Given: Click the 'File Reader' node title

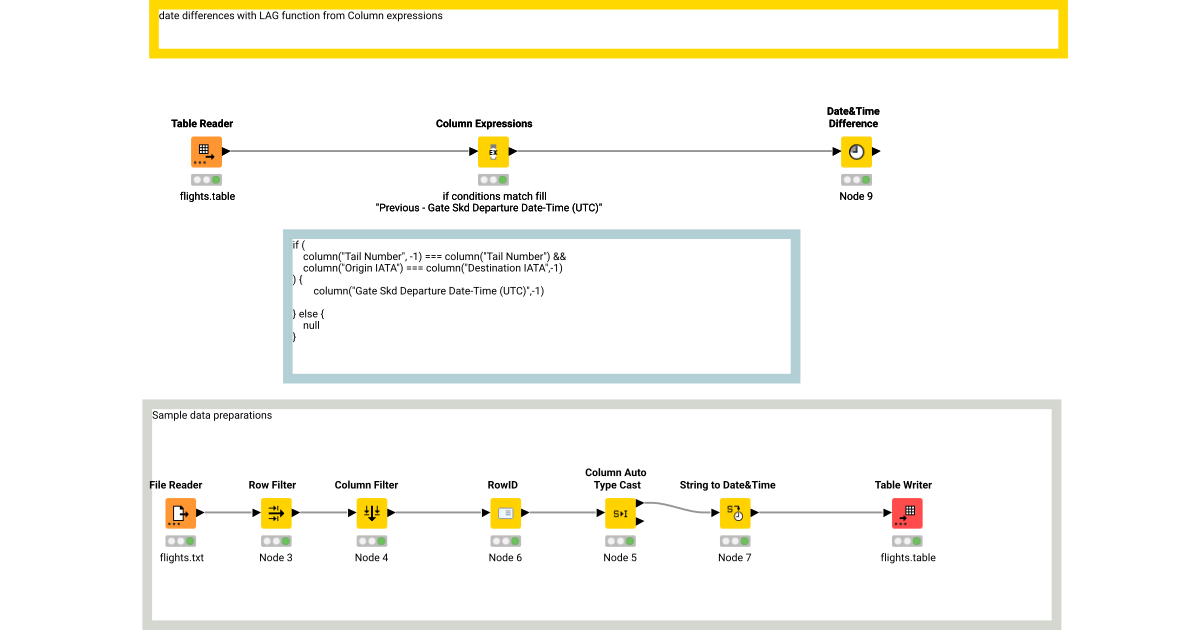Looking at the screenshot, I should coord(176,485).
